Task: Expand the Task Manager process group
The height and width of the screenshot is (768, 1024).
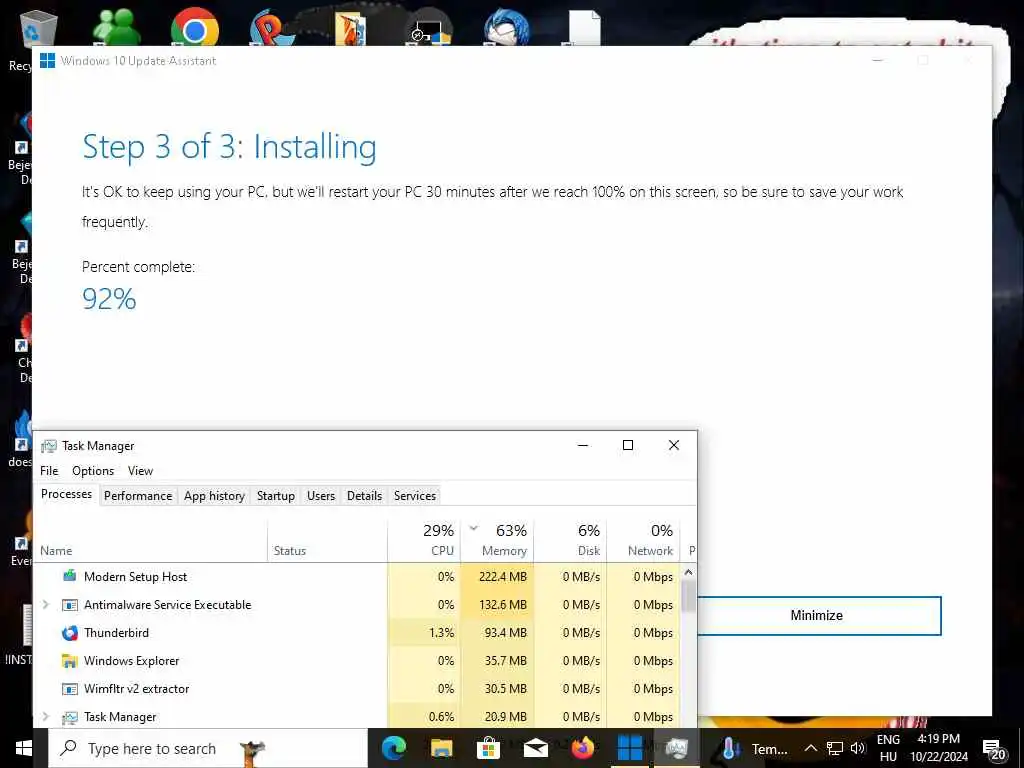Action: pyautogui.click(x=46, y=717)
